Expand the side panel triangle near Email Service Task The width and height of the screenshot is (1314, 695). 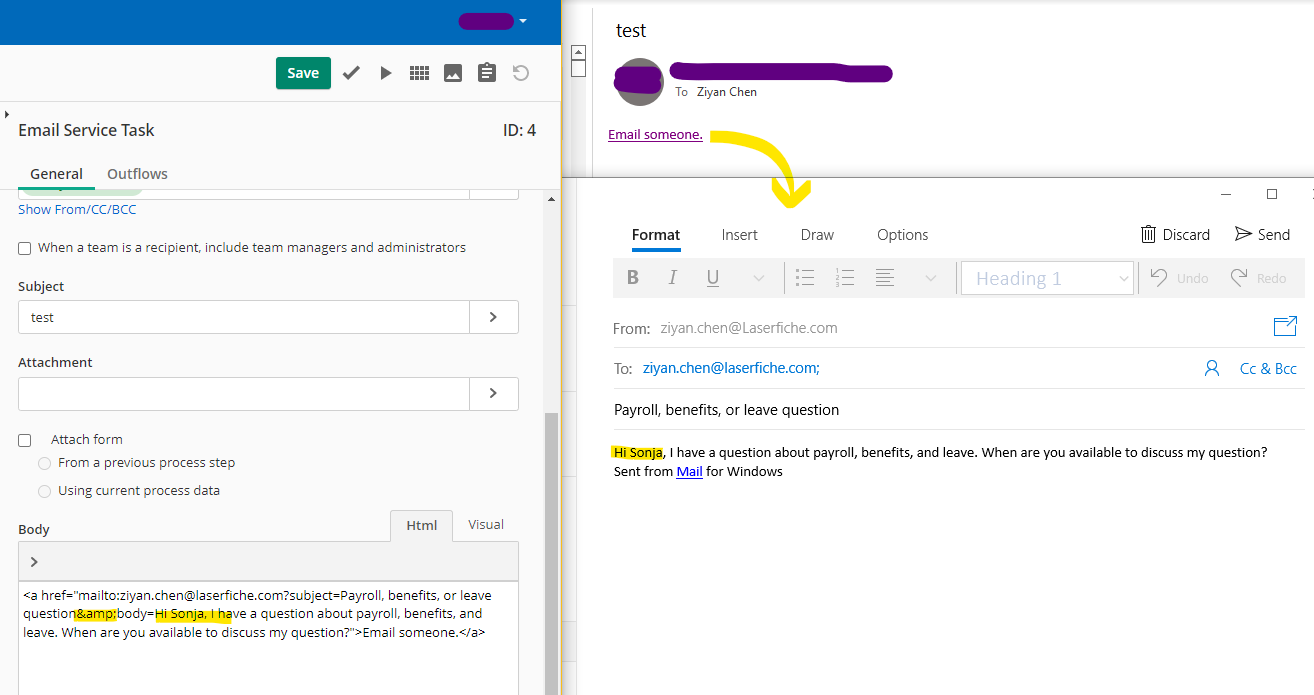tap(7, 115)
